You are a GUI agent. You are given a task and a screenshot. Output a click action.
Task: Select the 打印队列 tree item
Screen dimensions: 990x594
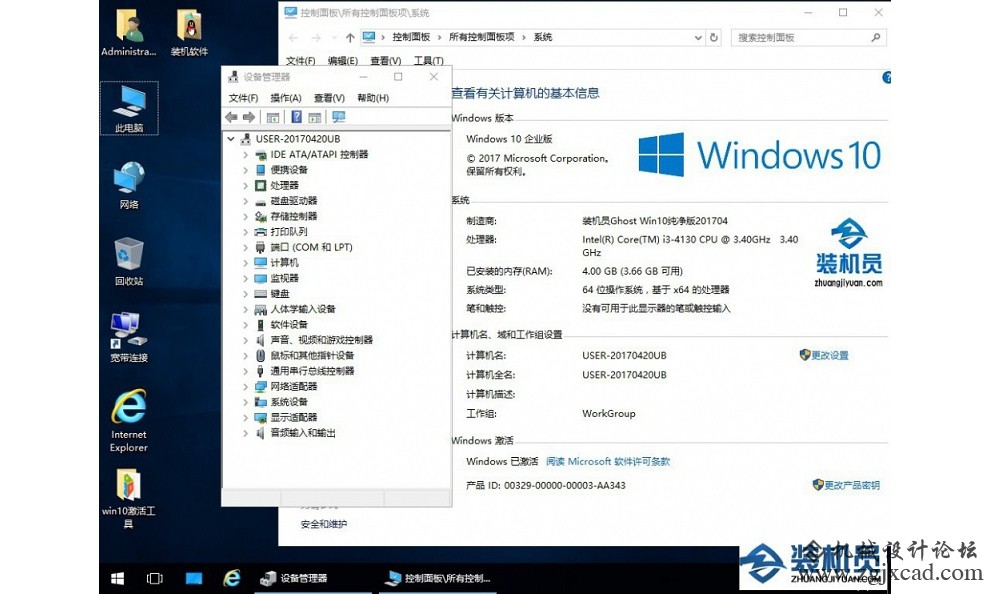click(x=281, y=232)
